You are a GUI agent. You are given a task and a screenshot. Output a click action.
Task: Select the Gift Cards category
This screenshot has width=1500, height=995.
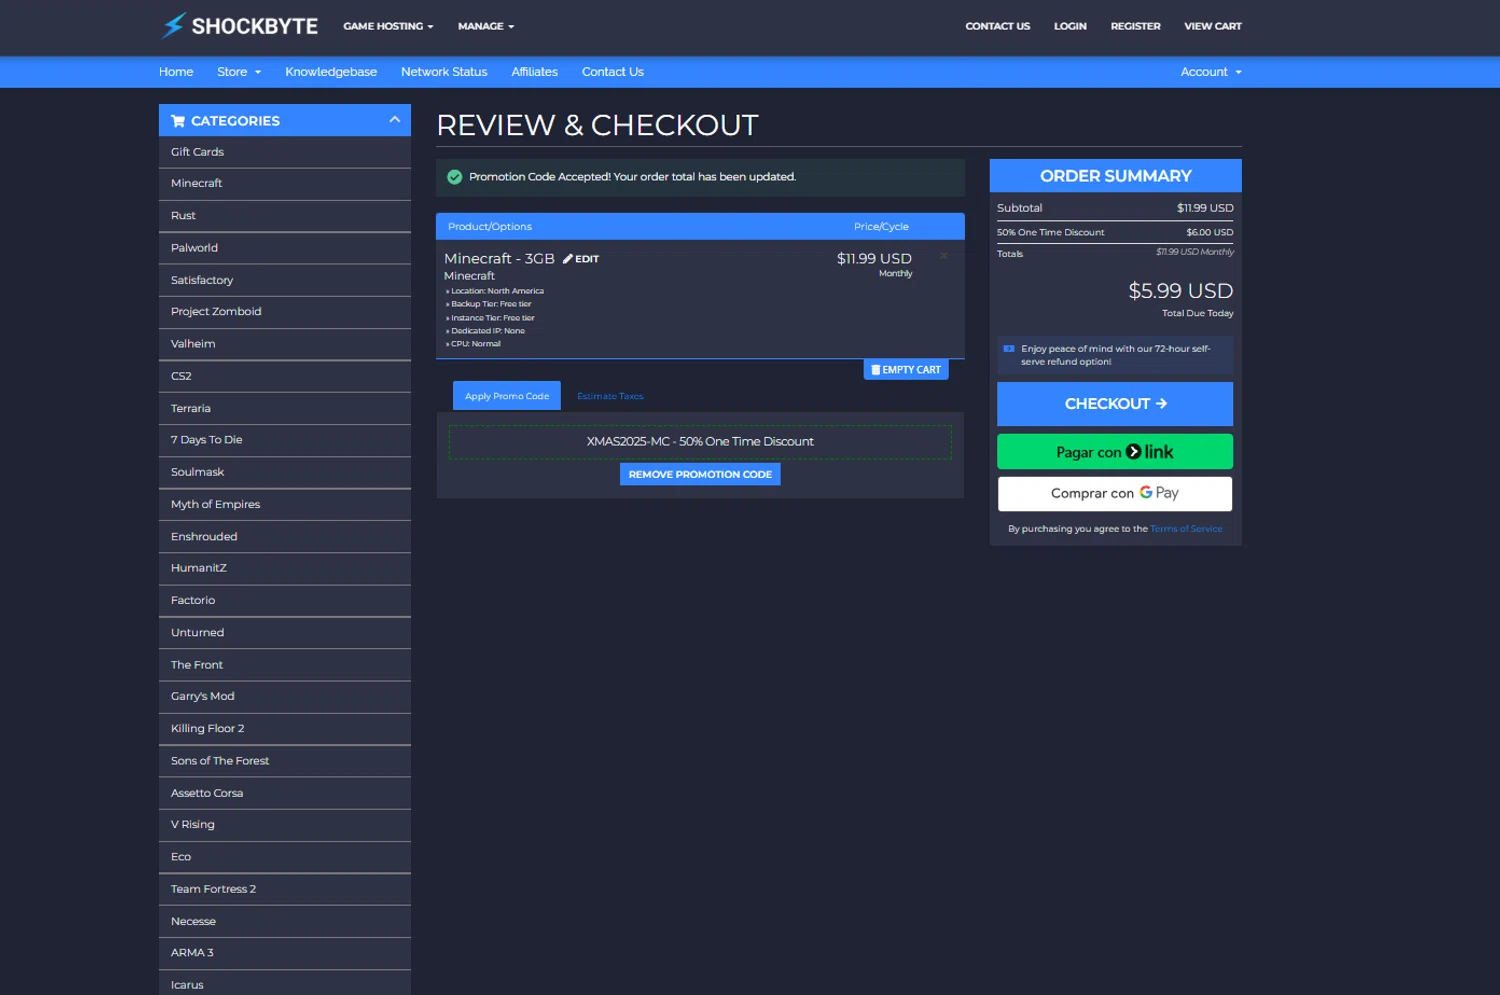[285, 152]
